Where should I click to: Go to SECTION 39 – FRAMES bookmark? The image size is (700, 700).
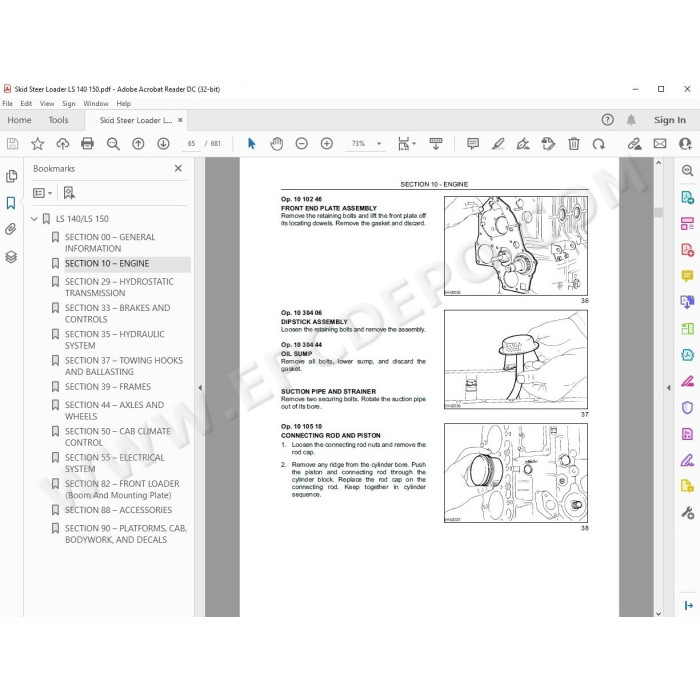108,387
